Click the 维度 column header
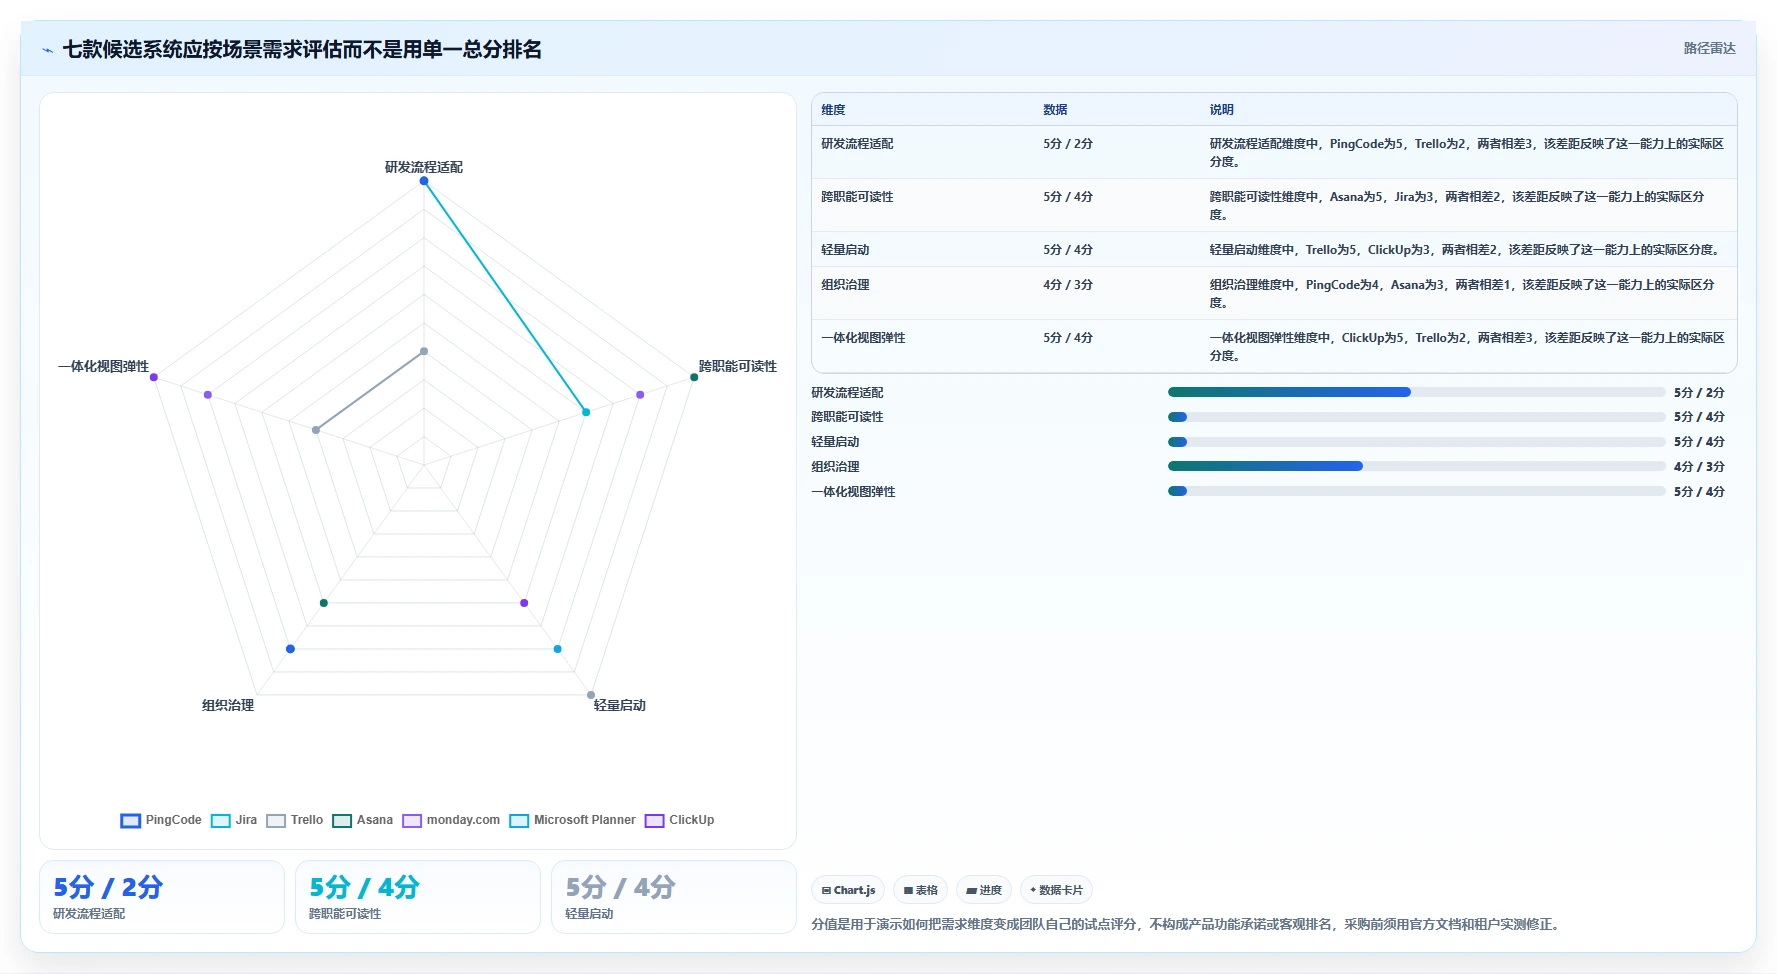Screen dimensions: 1777x974 click(833, 110)
